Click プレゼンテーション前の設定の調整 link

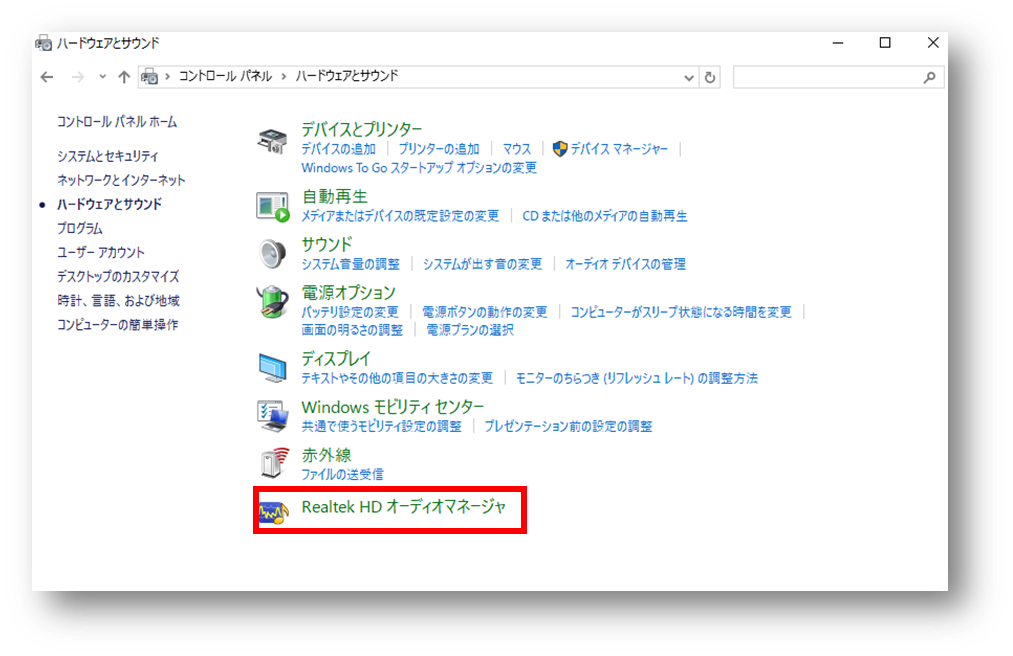click(x=569, y=427)
